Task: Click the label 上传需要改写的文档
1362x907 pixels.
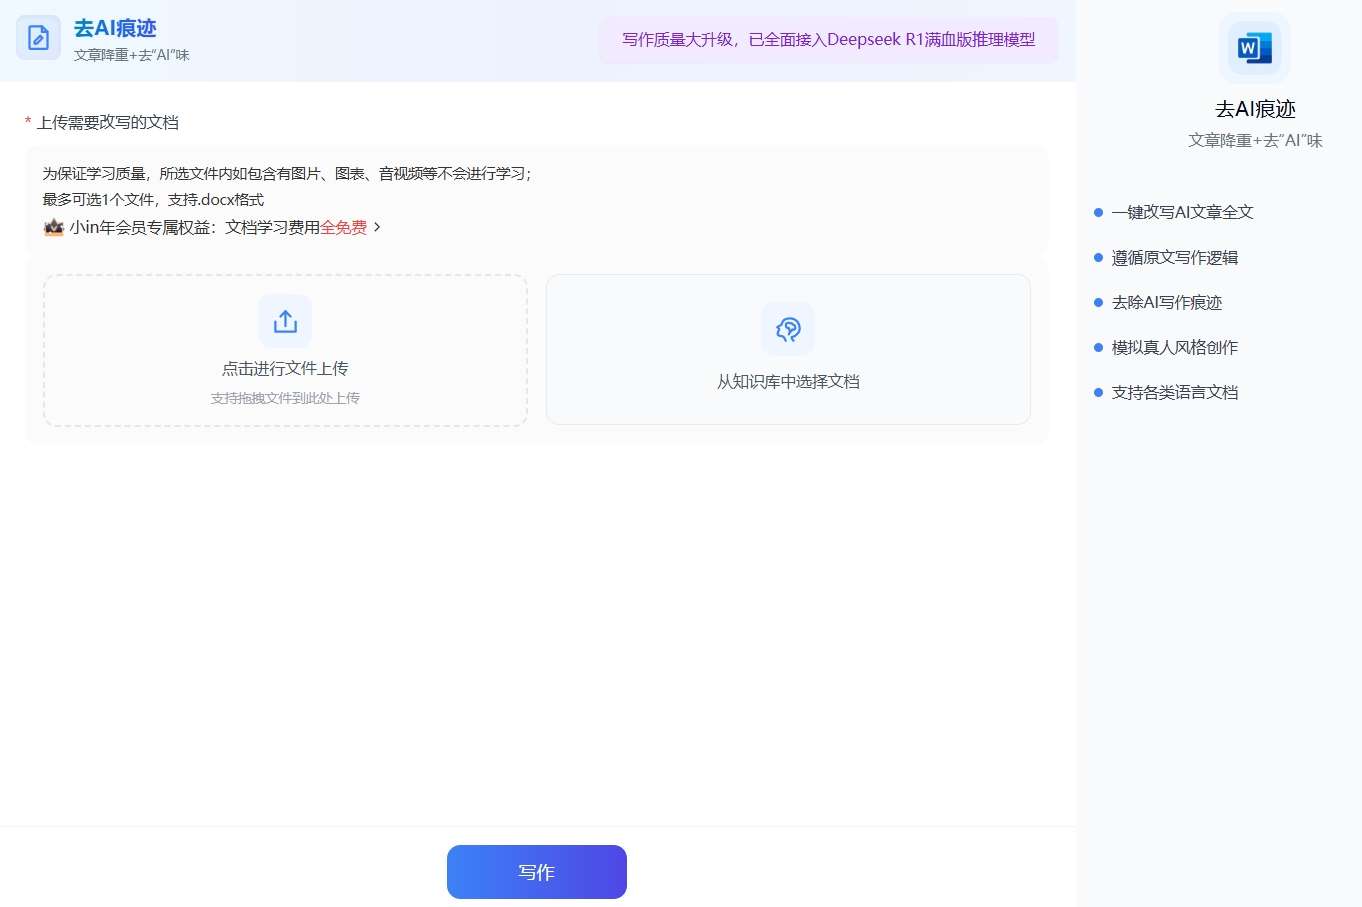Action: 108,122
